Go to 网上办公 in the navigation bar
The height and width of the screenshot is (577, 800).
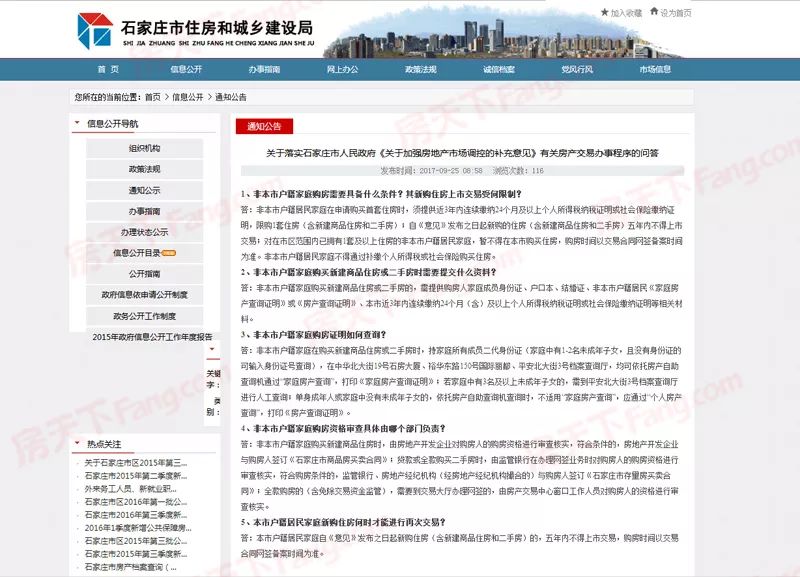tap(342, 69)
